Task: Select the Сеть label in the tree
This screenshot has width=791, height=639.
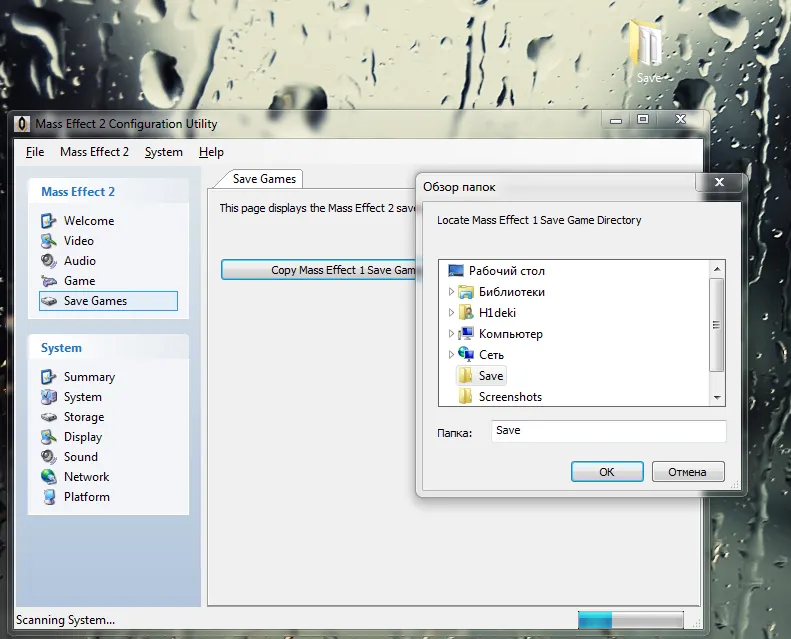Action: coord(491,355)
